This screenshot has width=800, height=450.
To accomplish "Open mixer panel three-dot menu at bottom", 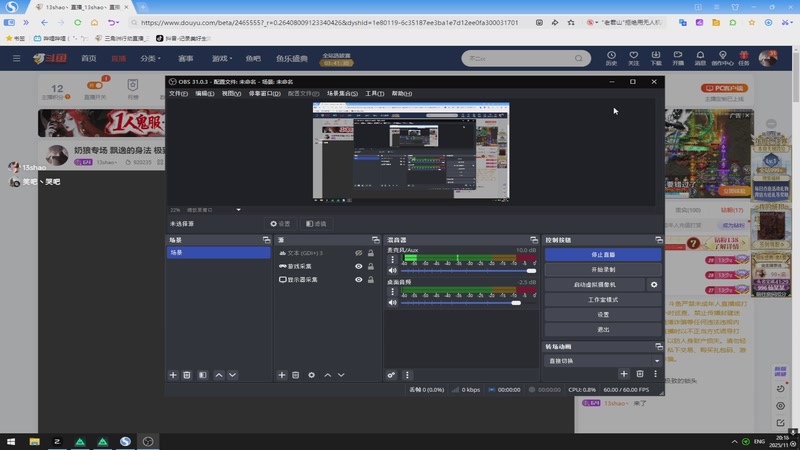I will coord(407,375).
